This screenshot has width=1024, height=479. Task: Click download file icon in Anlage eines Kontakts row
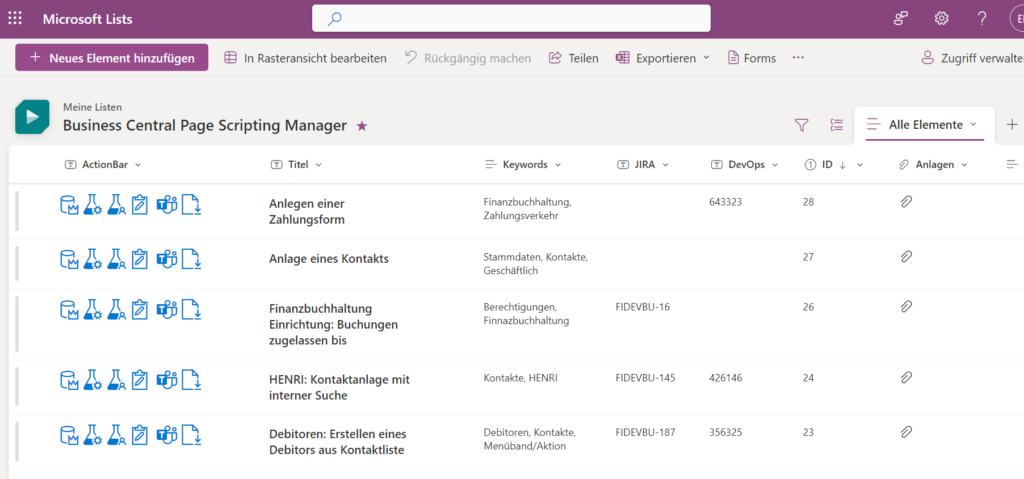click(191, 259)
